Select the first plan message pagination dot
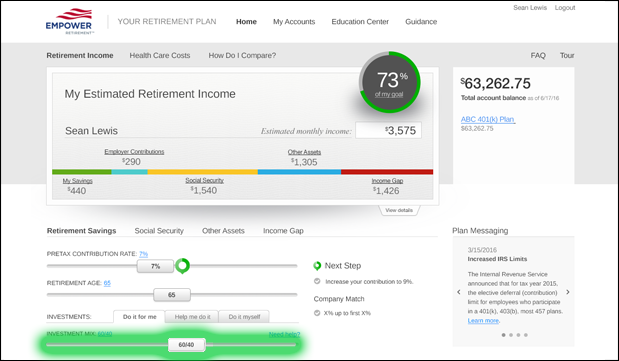The width and height of the screenshot is (619, 361). (503, 335)
